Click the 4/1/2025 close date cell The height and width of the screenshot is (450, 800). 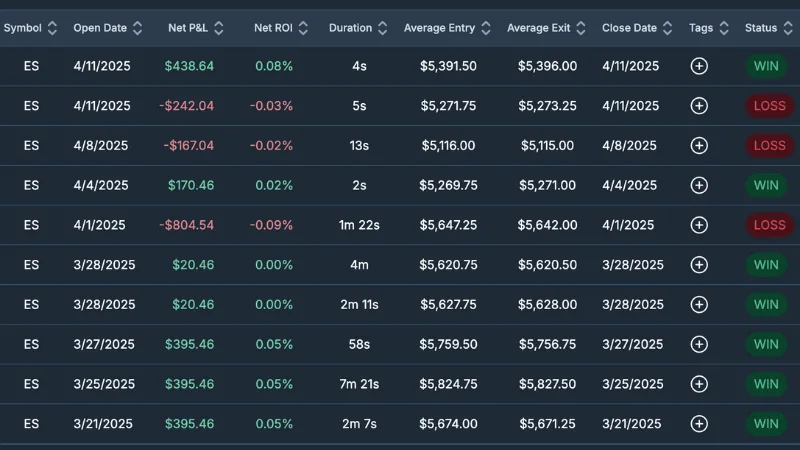628,225
